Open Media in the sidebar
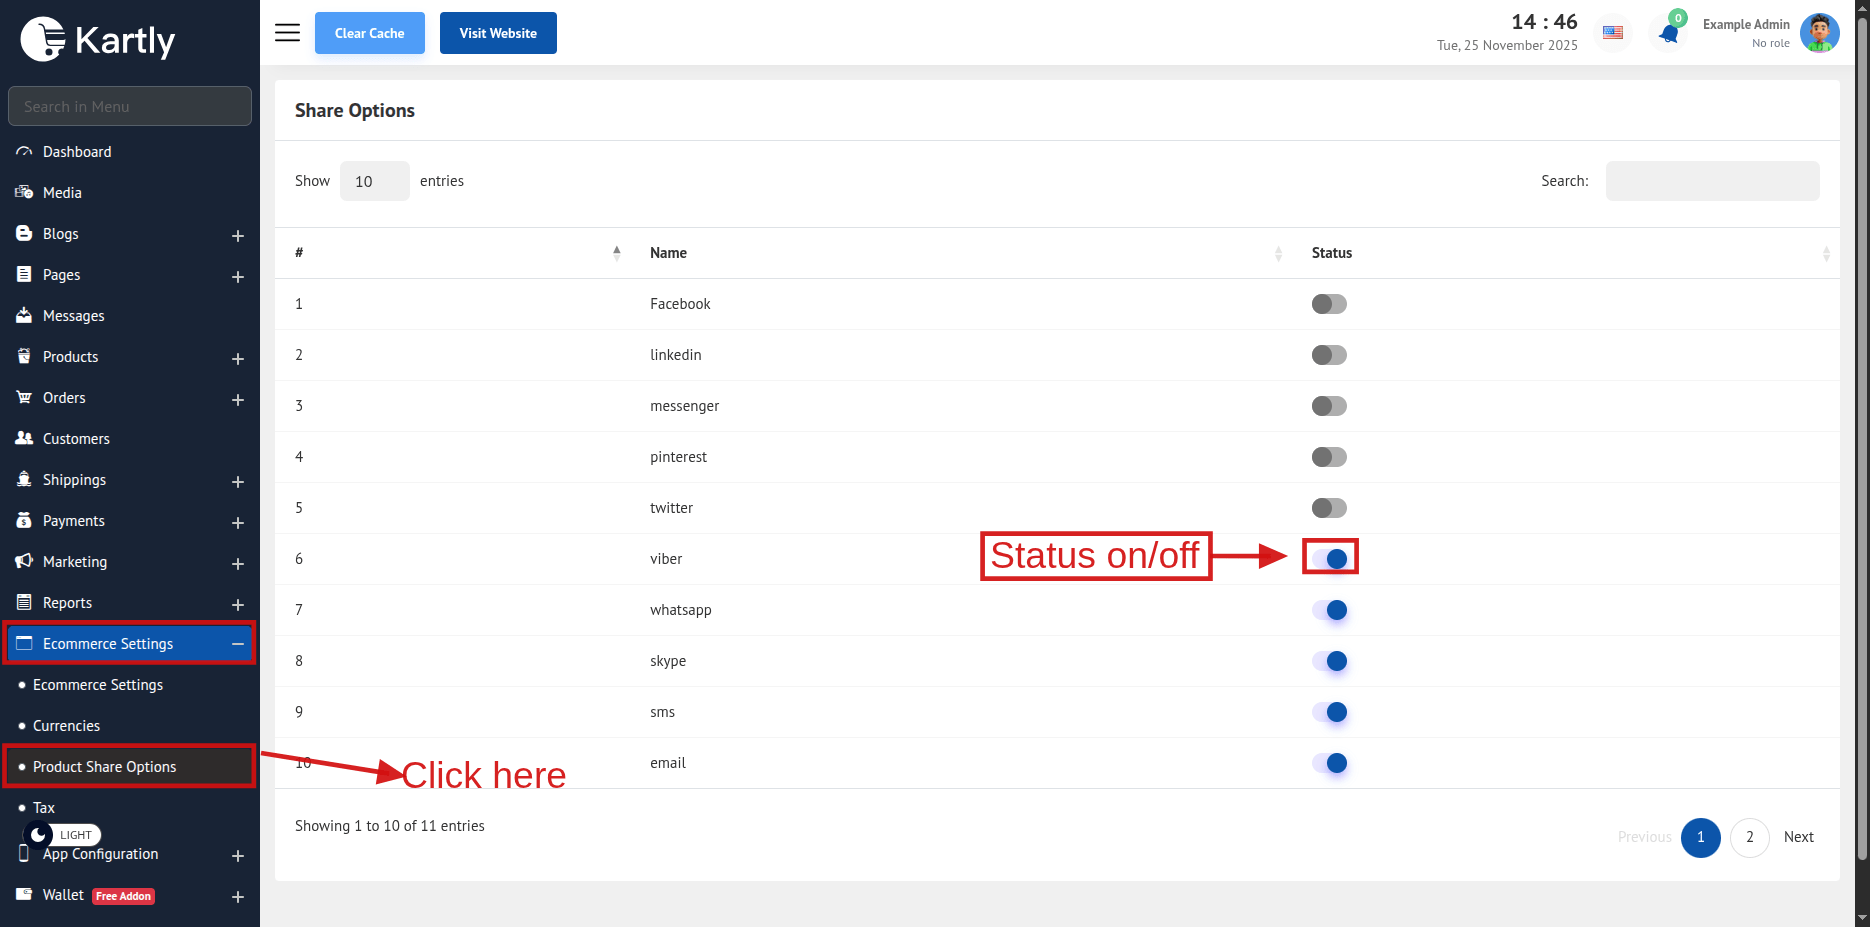 [62, 193]
